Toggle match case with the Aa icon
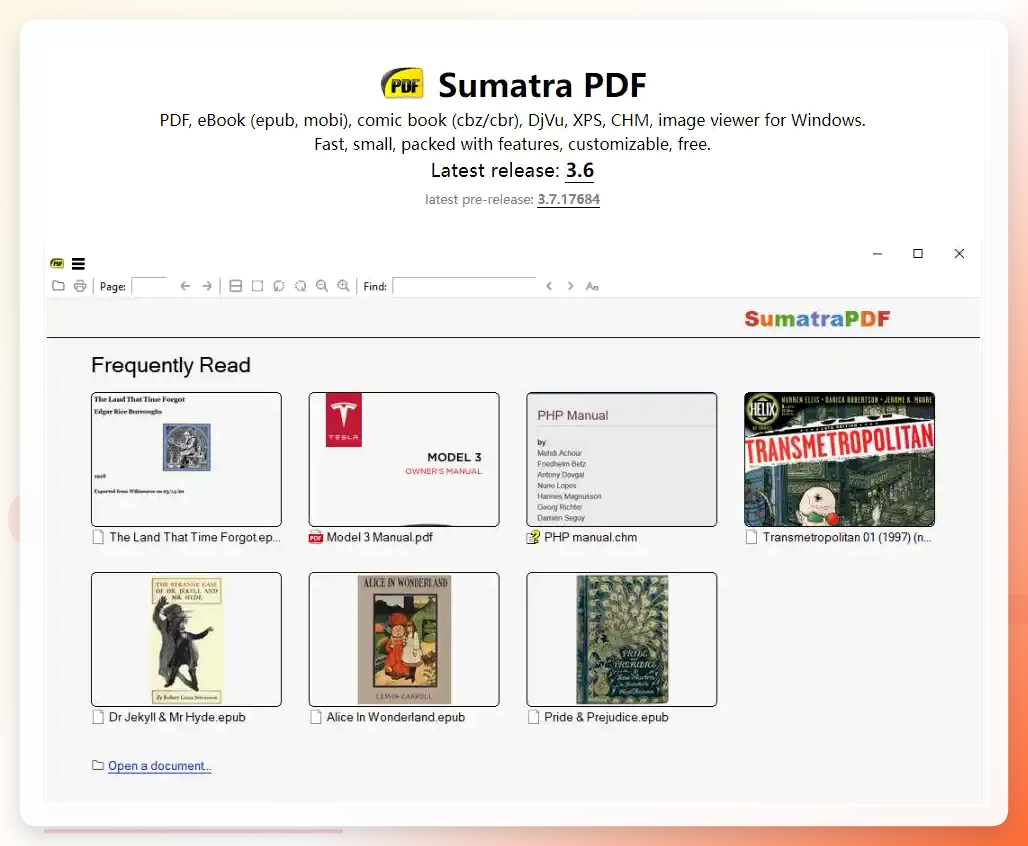The image size is (1028, 846). [592, 286]
